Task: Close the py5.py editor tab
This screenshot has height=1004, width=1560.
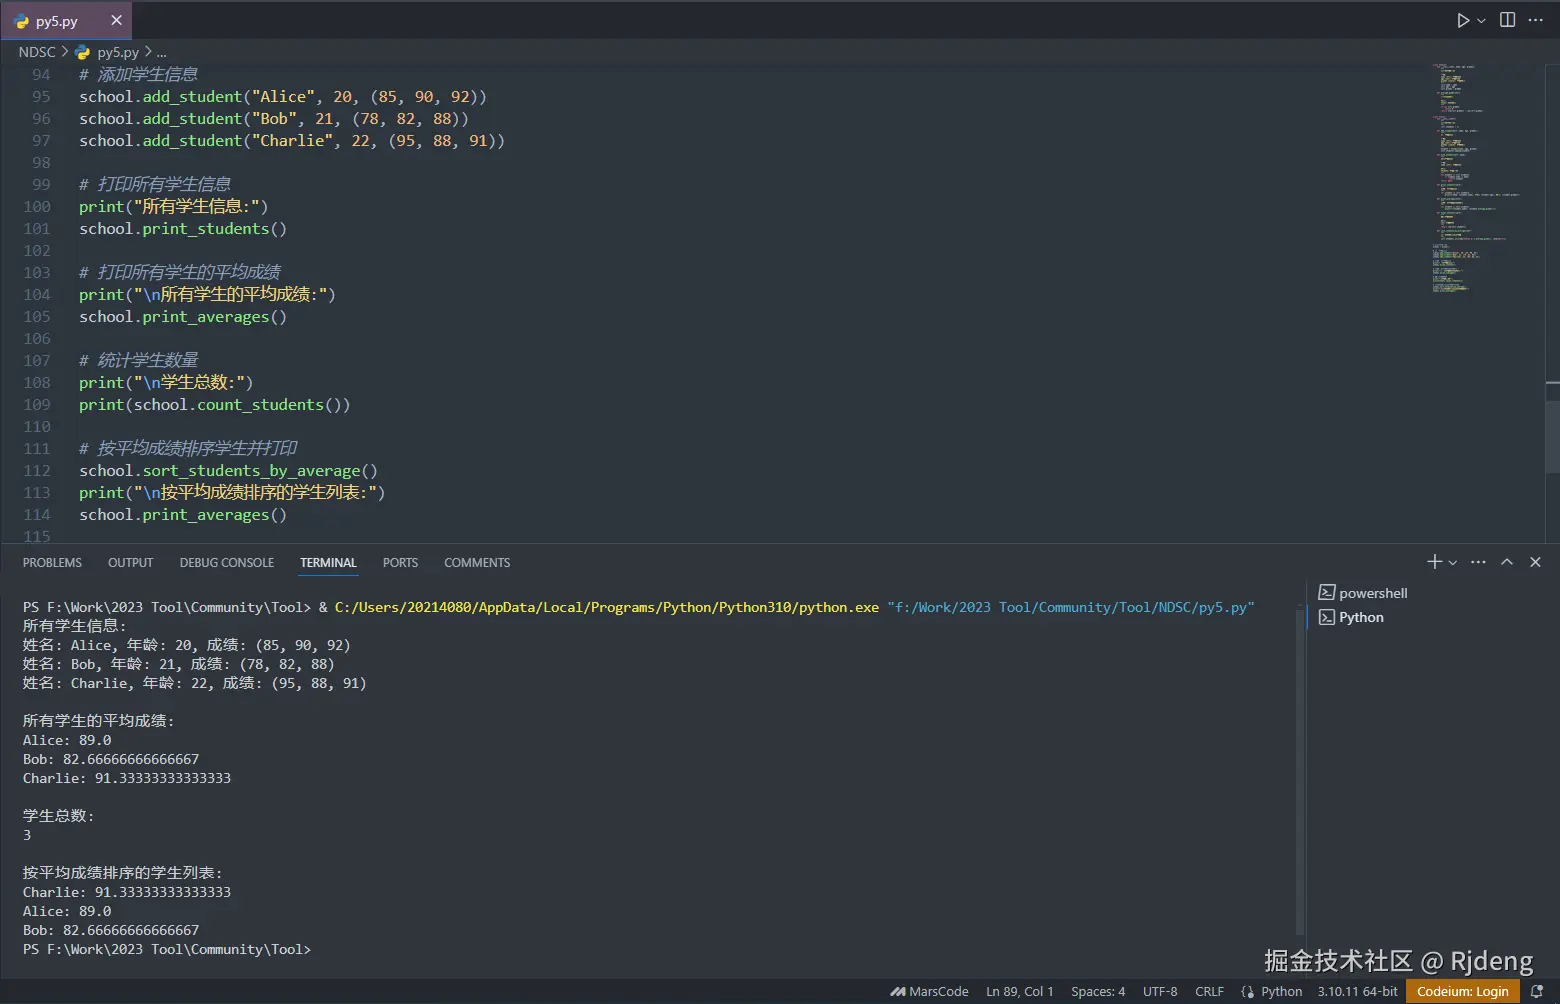Action: pyautogui.click(x=116, y=20)
